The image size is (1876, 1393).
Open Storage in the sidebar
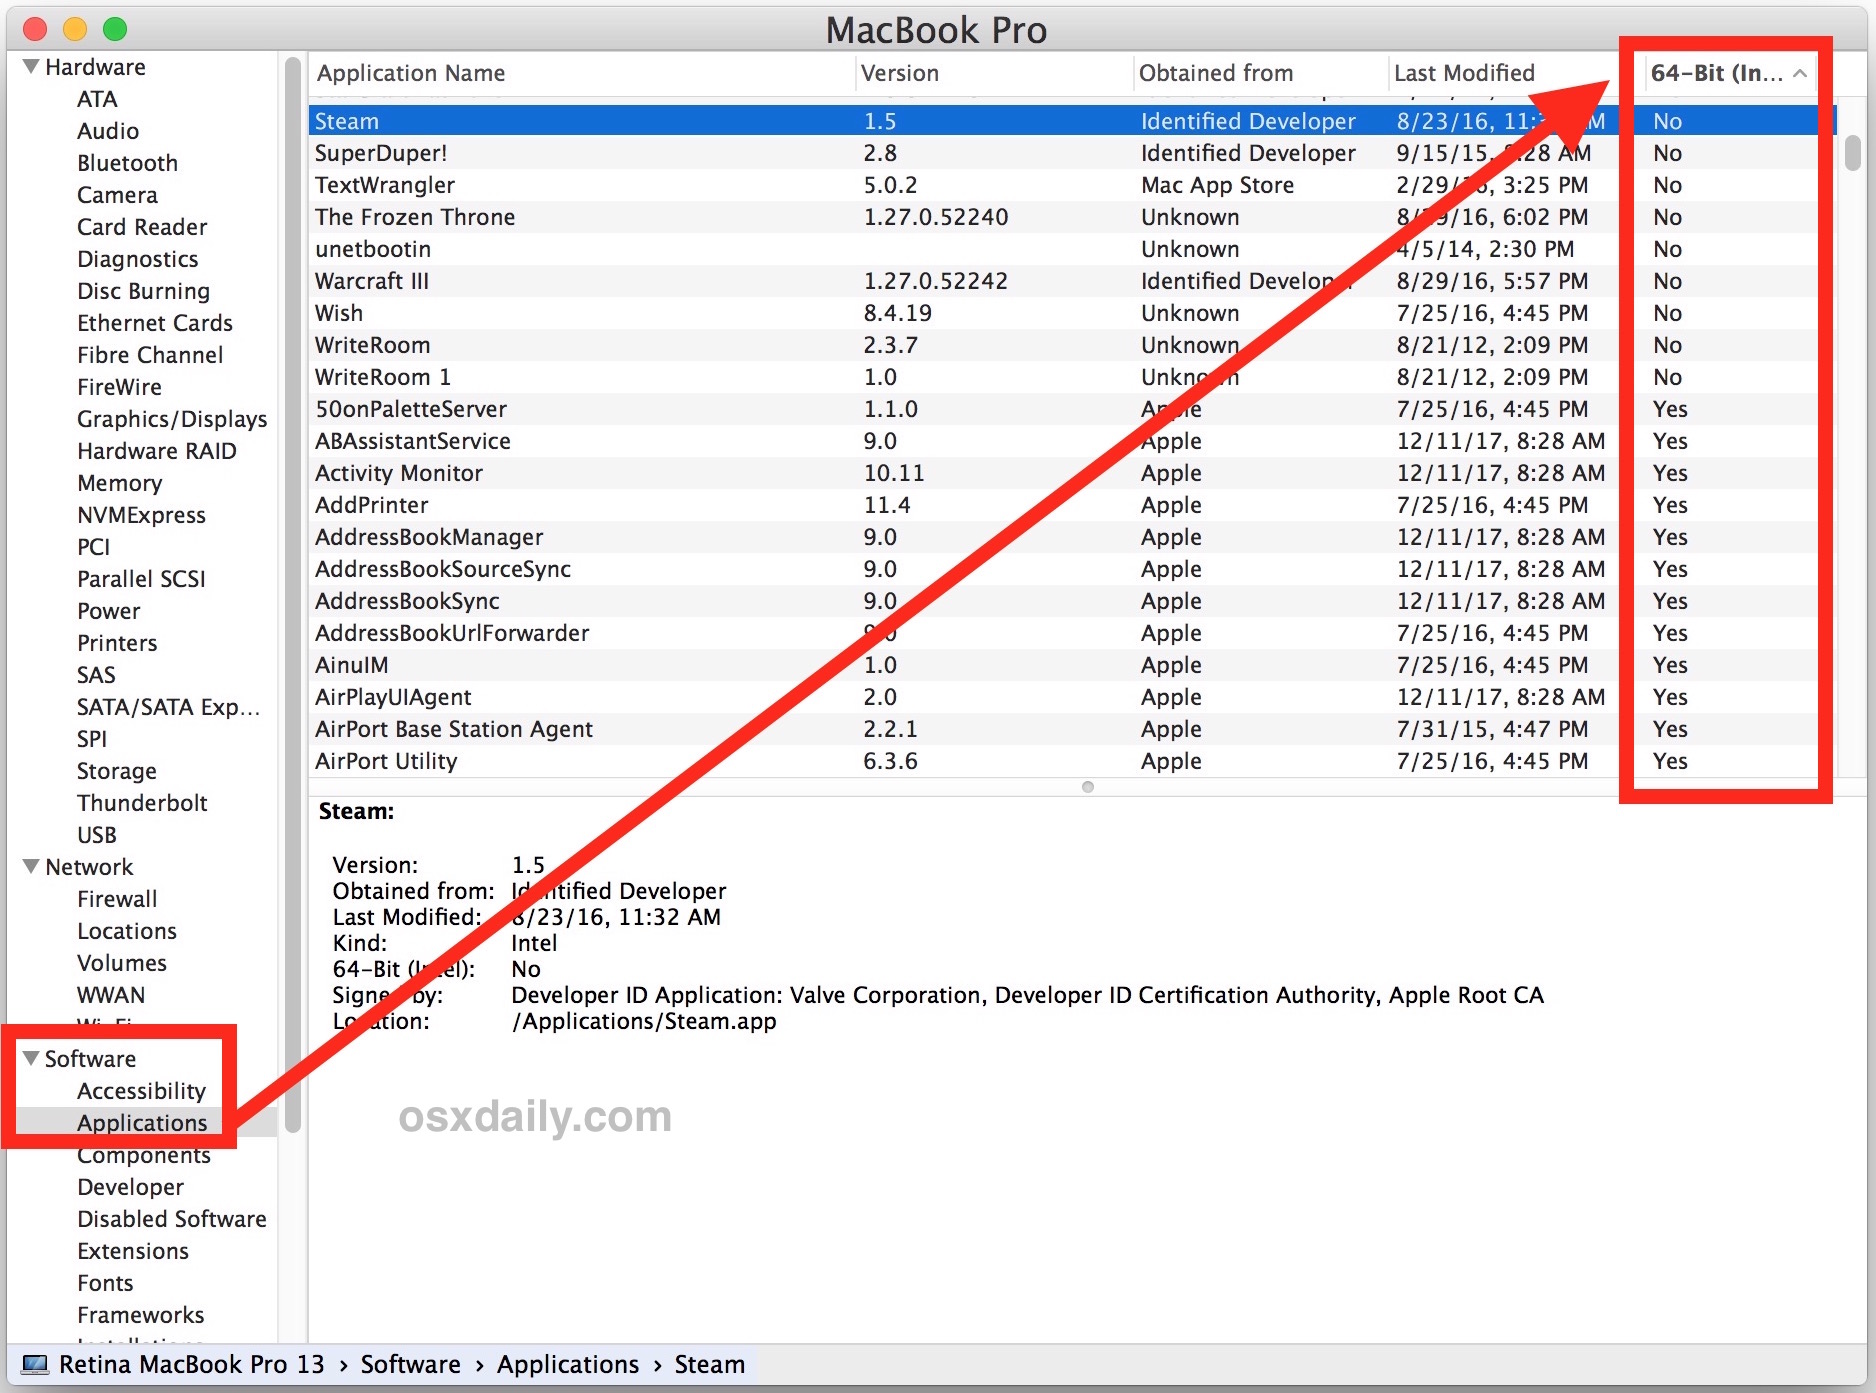tap(116, 771)
